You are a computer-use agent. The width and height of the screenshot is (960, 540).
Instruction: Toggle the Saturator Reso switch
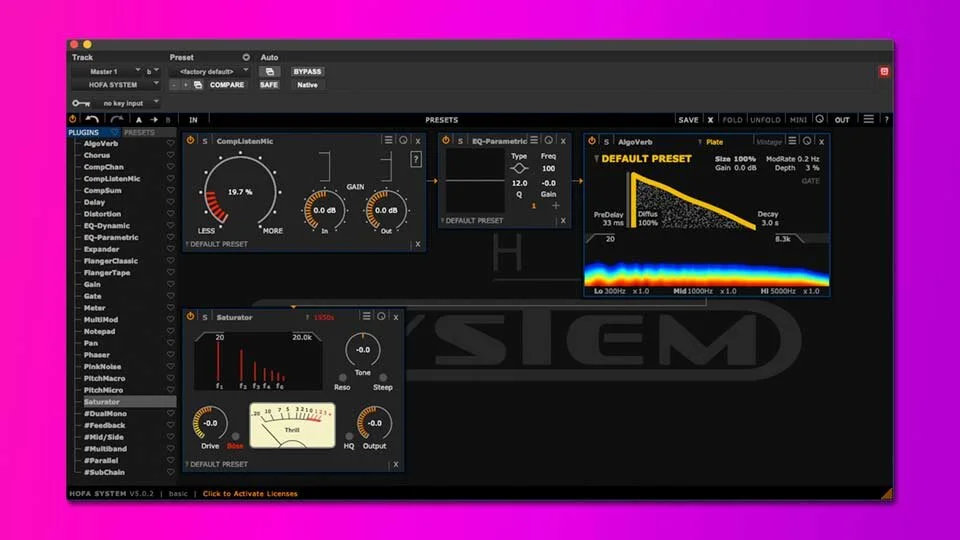(342, 378)
